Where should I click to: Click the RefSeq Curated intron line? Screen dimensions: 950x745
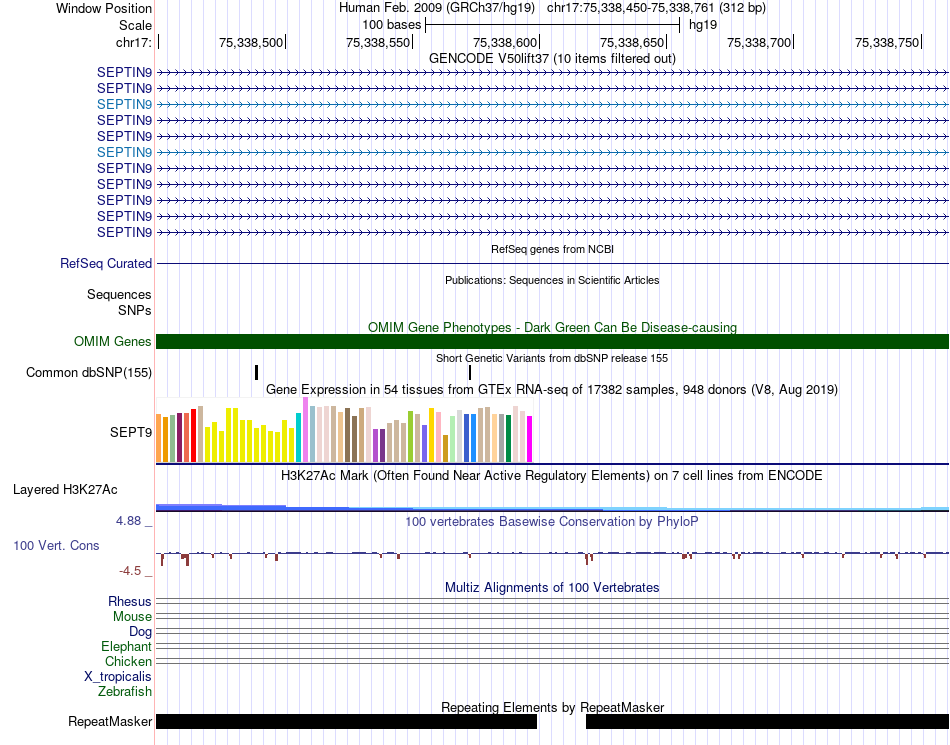552,263
